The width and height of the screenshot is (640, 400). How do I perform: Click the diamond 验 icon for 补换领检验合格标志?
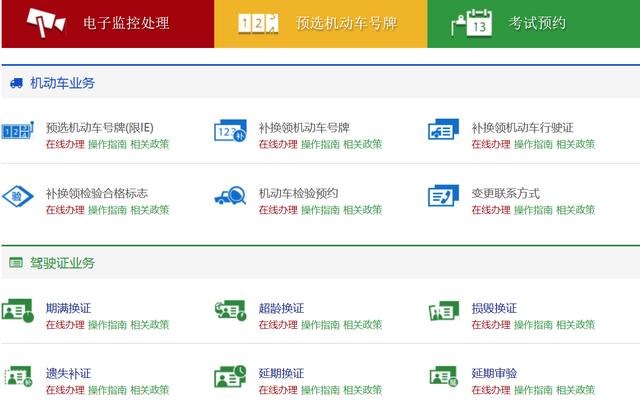tap(18, 196)
